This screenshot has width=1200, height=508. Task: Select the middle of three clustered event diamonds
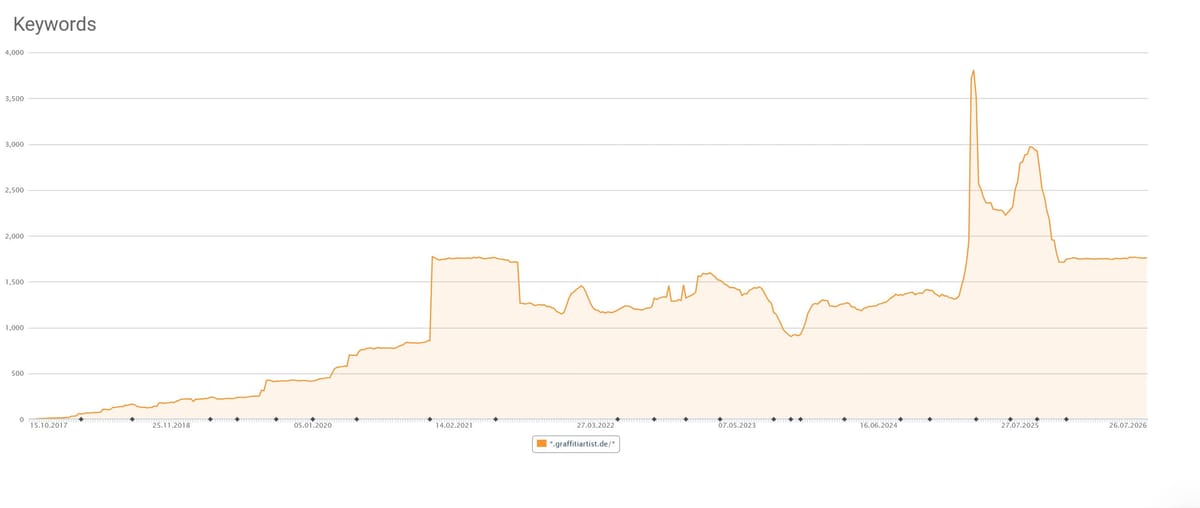(x=790, y=419)
